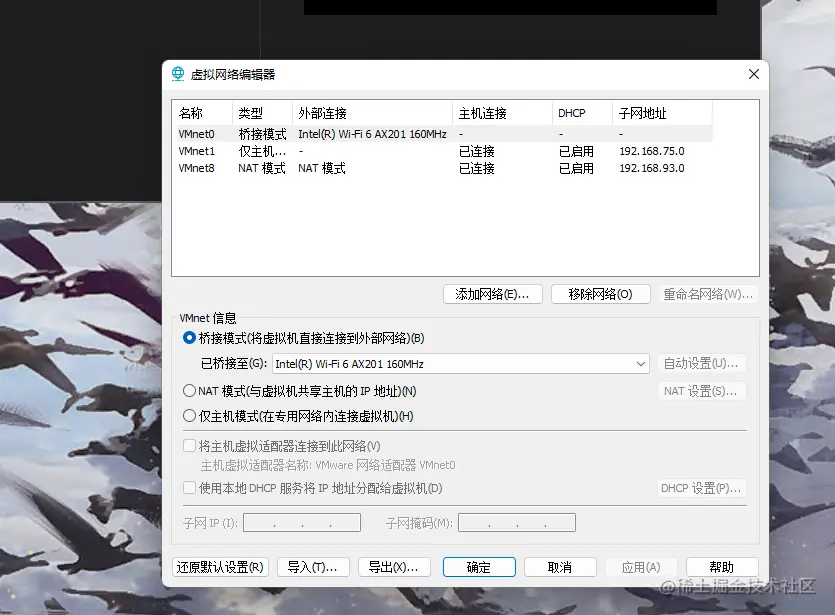The width and height of the screenshot is (835, 615).
Task: Select the VMnet1 row in network list
Action: point(444,151)
